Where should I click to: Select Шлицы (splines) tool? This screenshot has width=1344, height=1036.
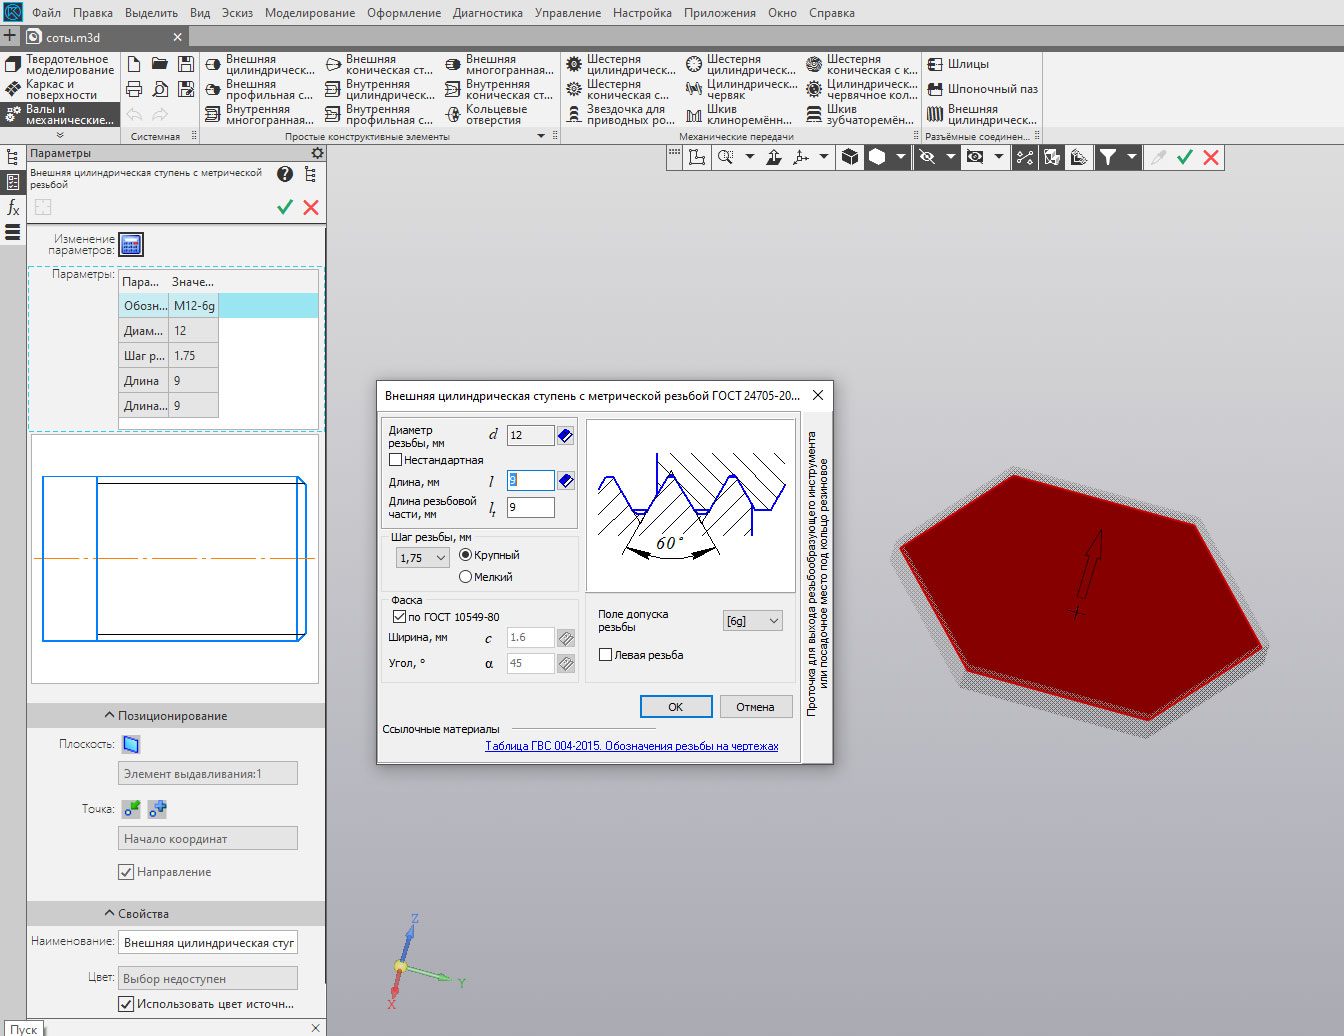pos(958,64)
